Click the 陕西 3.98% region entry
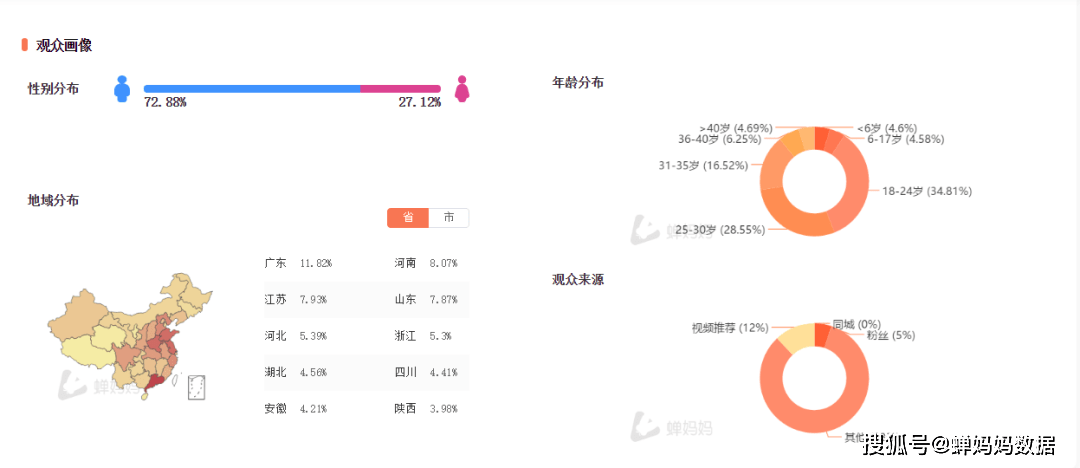The width and height of the screenshot is (1080, 468). click(x=426, y=409)
